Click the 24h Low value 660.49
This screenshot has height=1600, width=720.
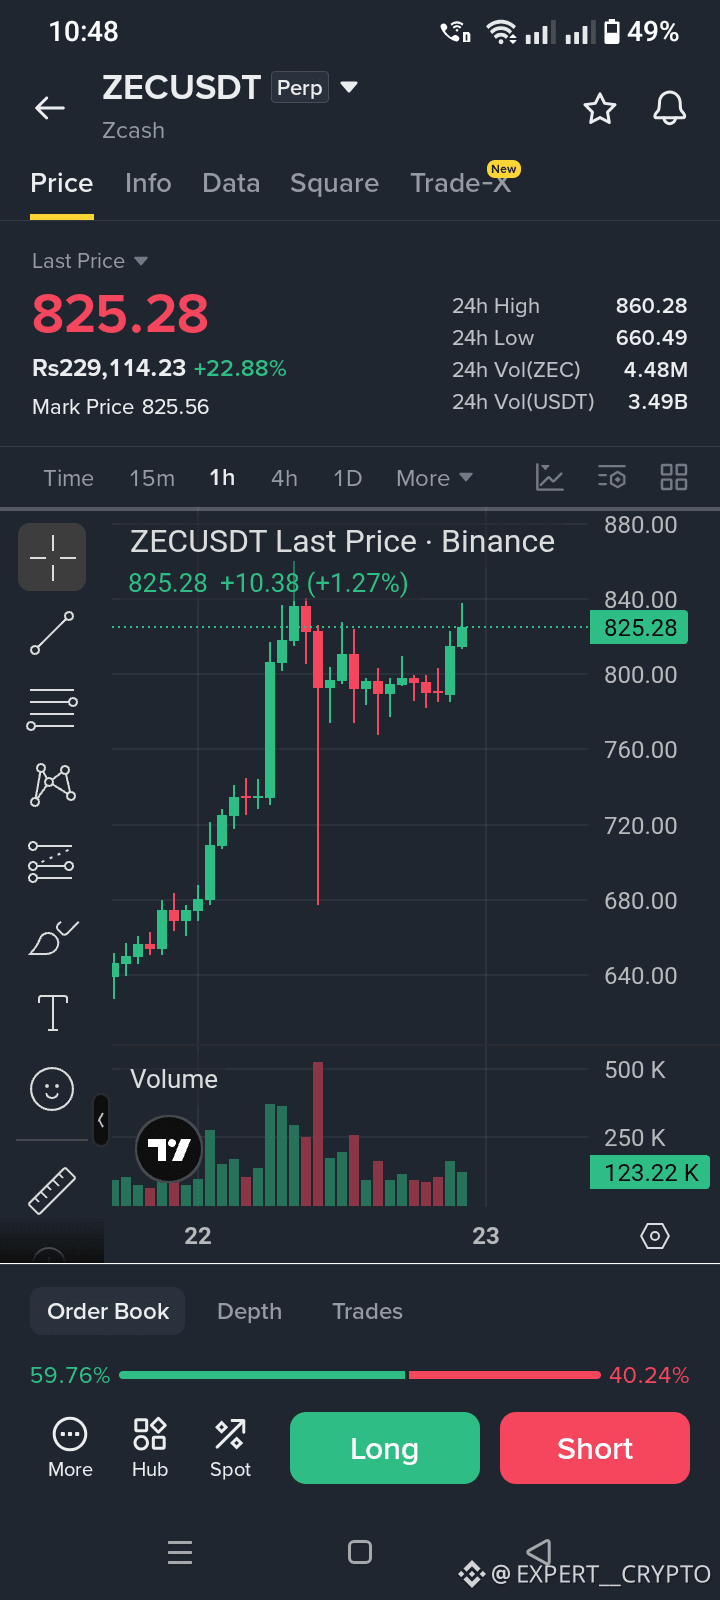[x=651, y=338]
